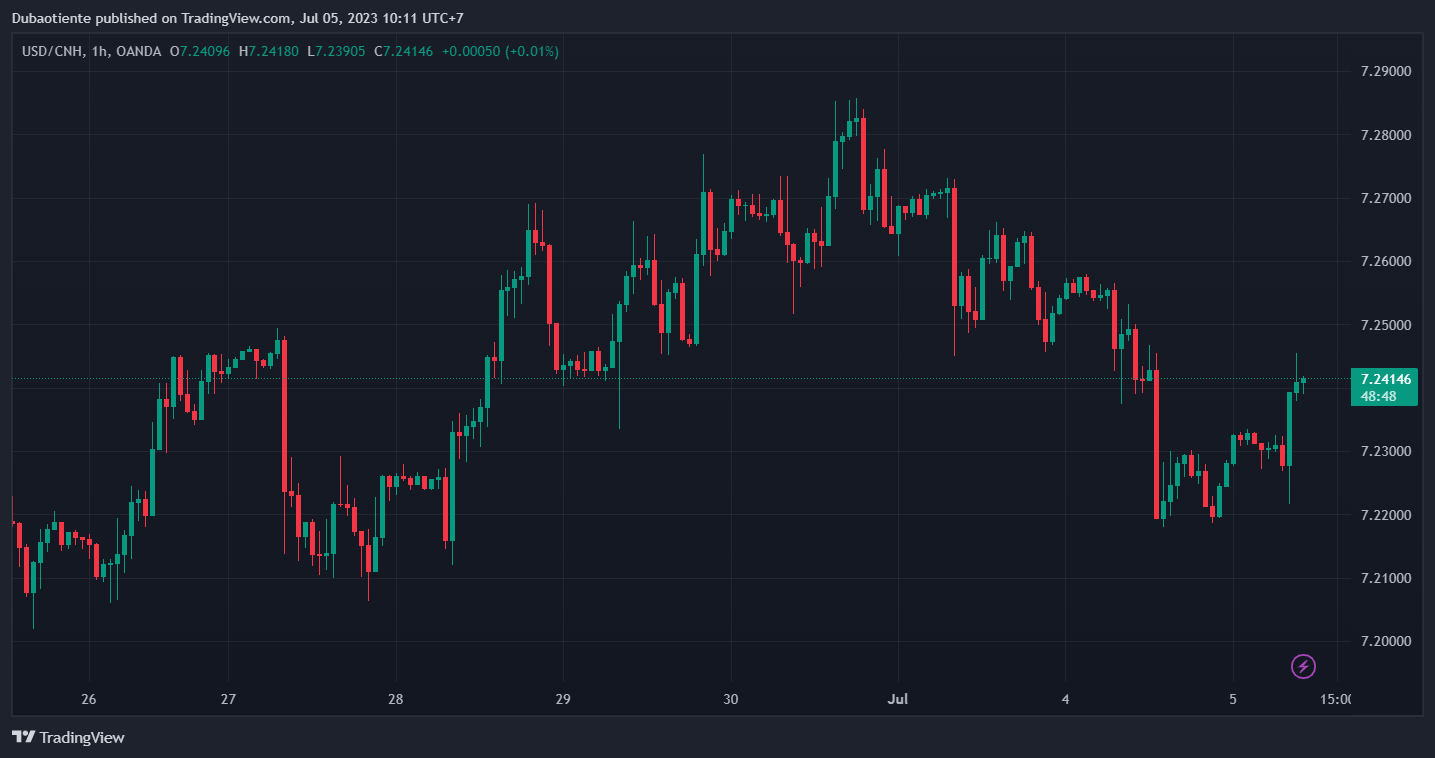Click the 7.25000 price axis label
This screenshot has height=758, width=1435.
1385,325
